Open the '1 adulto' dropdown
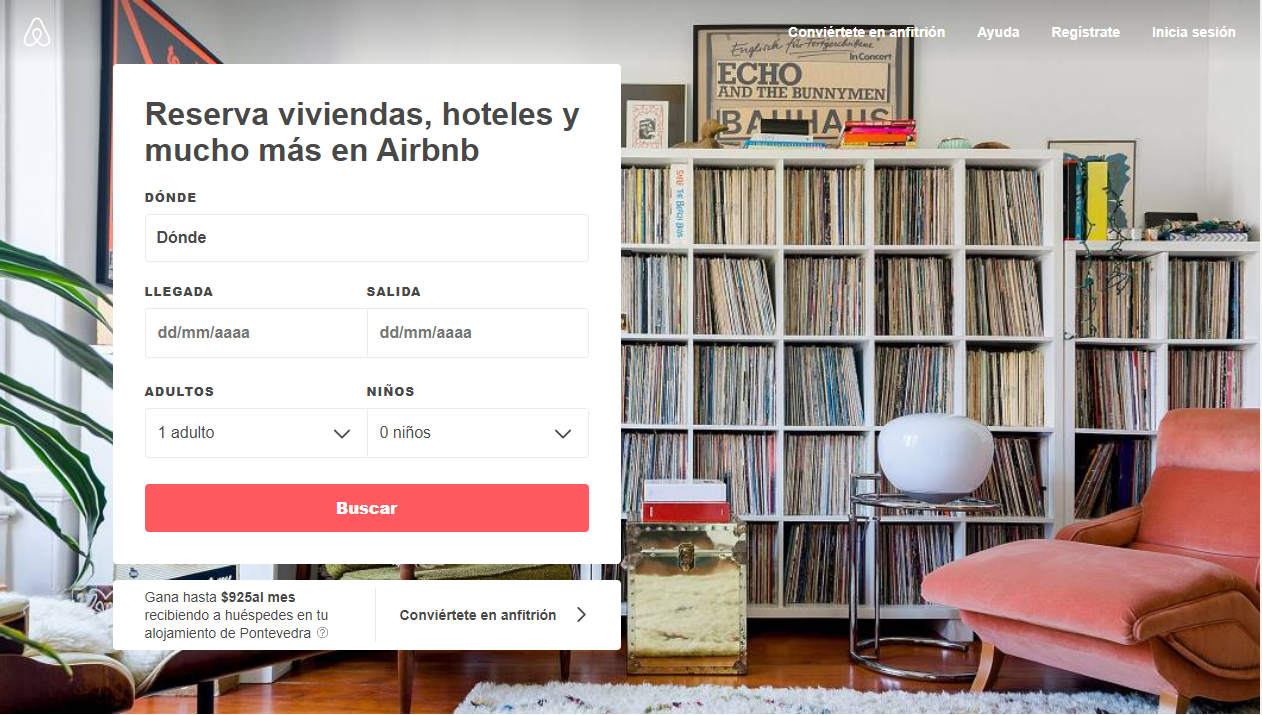This screenshot has height=715, width=1262. [x=256, y=433]
